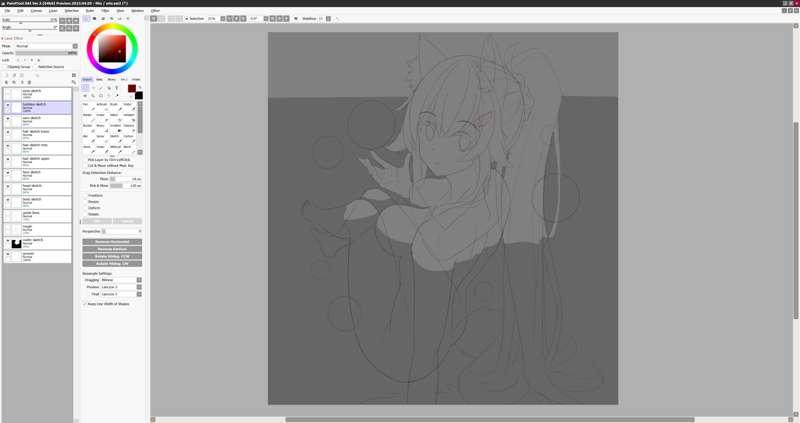800x423 pixels.
Task: Open the layer blending Mode dropdown
Action: click(x=46, y=46)
